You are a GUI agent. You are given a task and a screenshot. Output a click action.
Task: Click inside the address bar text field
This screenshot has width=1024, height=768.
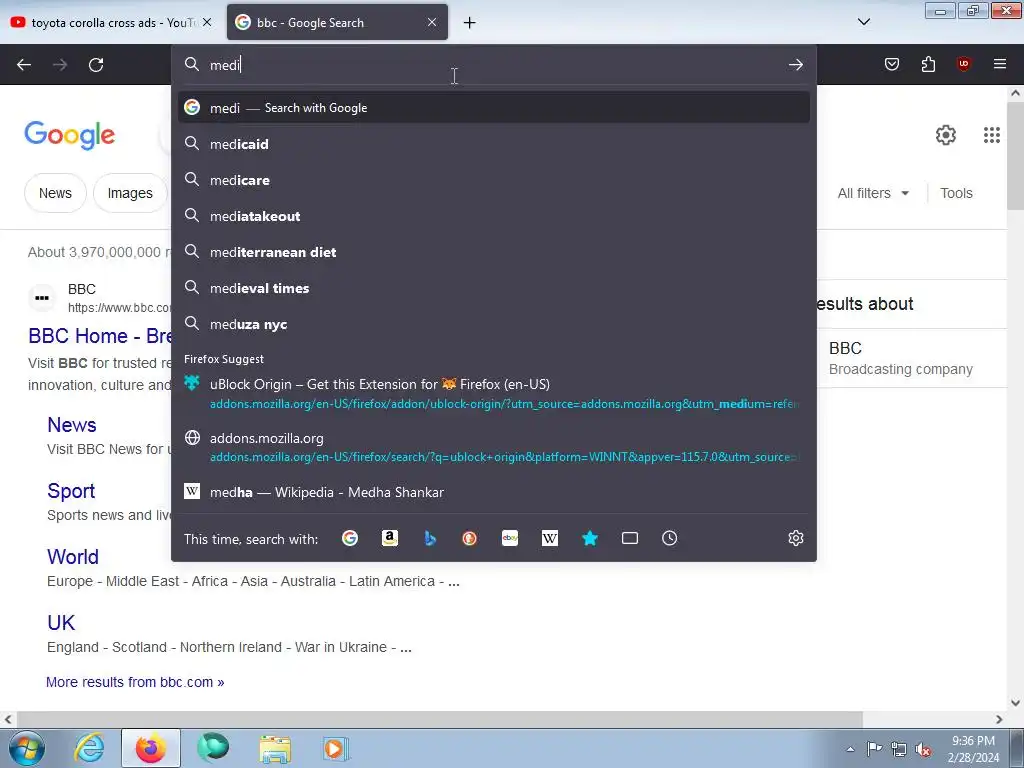(494, 65)
